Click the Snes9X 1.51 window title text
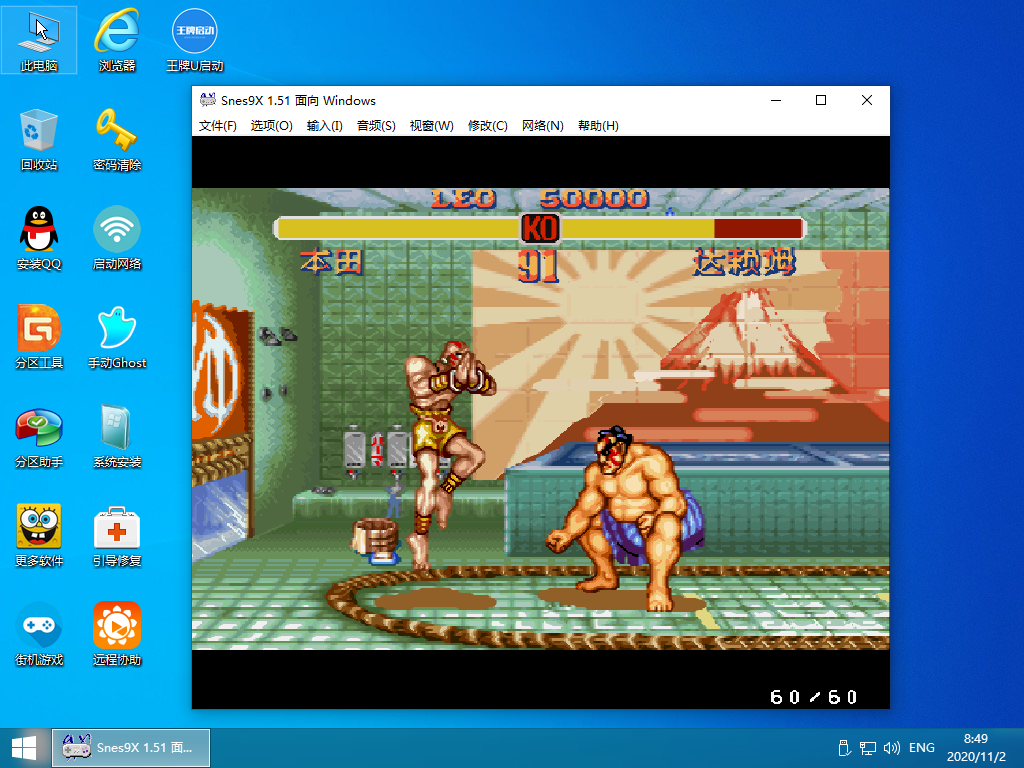This screenshot has height=768, width=1024. click(298, 101)
